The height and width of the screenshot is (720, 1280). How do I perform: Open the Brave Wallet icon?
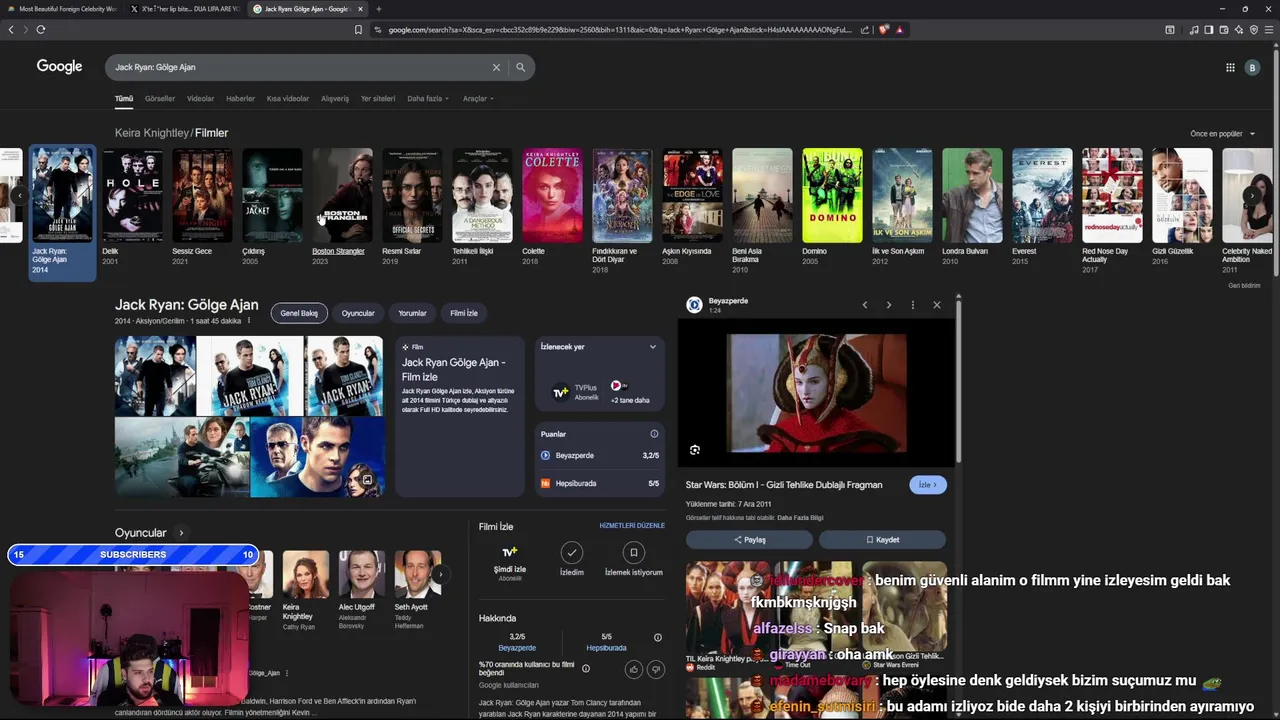[x=1224, y=30]
